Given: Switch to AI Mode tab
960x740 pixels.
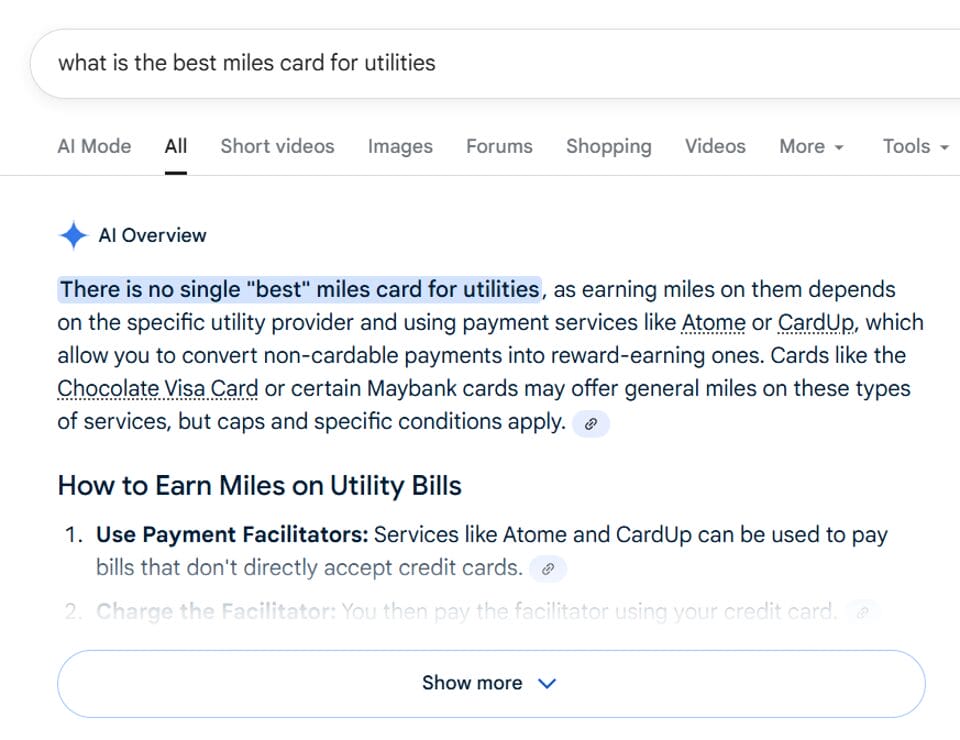Looking at the screenshot, I should pos(94,147).
